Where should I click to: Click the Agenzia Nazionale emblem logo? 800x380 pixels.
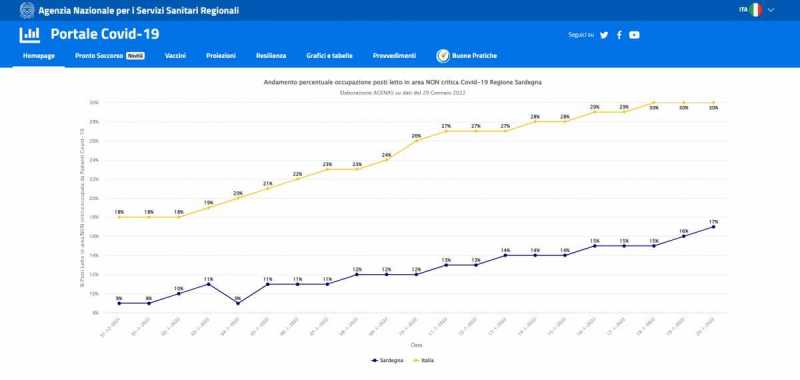(x=27, y=10)
